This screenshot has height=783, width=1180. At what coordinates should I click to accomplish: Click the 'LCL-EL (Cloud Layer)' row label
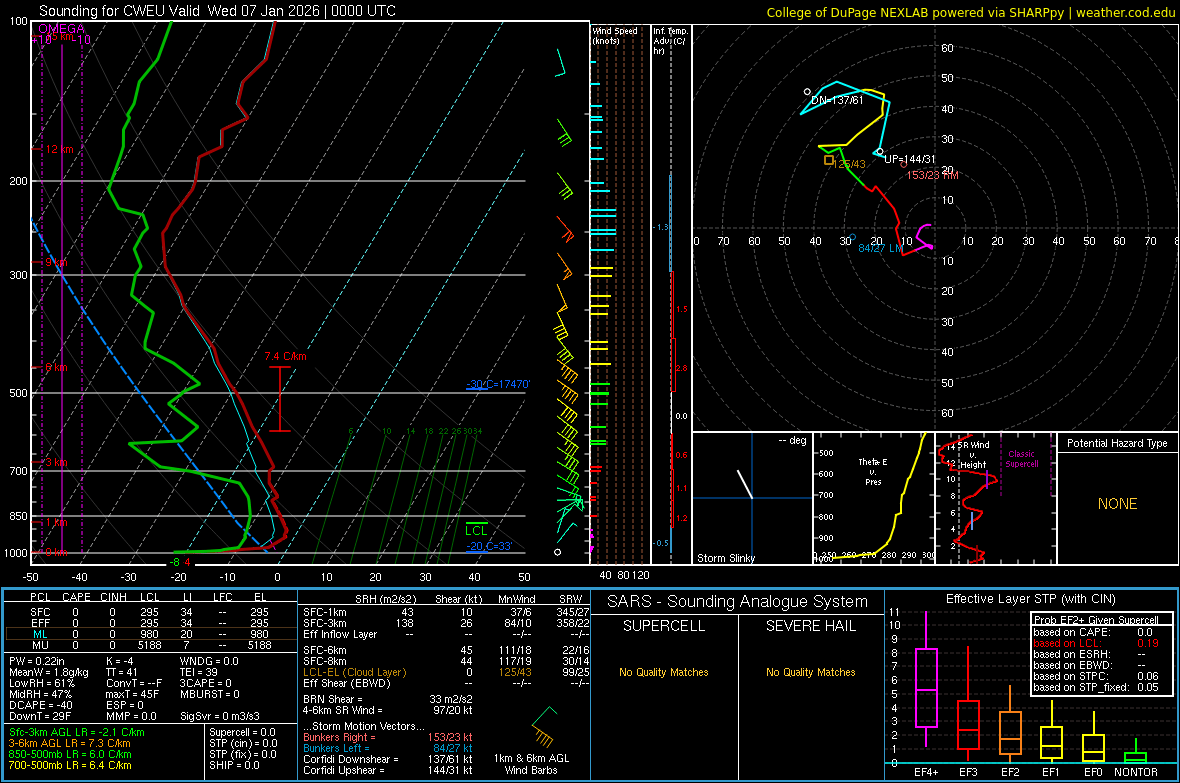pos(354,672)
